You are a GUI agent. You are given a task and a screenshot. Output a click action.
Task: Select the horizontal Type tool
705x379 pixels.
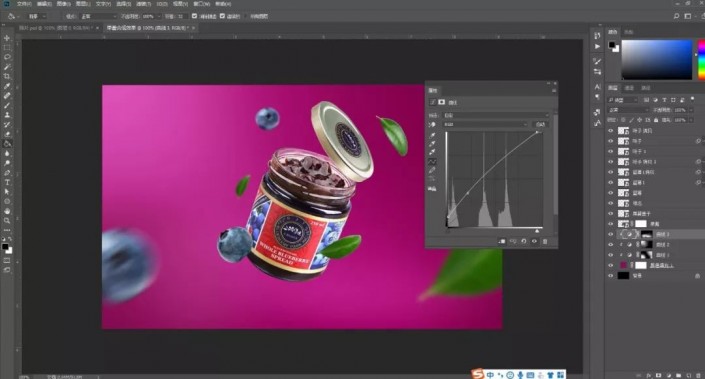tap(7, 182)
